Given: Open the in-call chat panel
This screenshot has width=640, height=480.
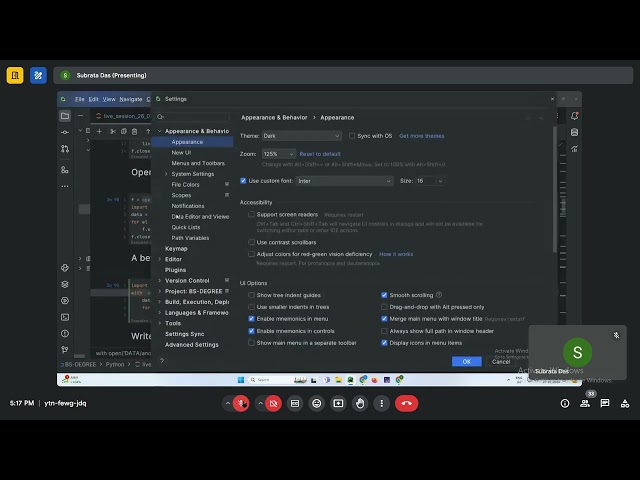Looking at the screenshot, I should 605,403.
